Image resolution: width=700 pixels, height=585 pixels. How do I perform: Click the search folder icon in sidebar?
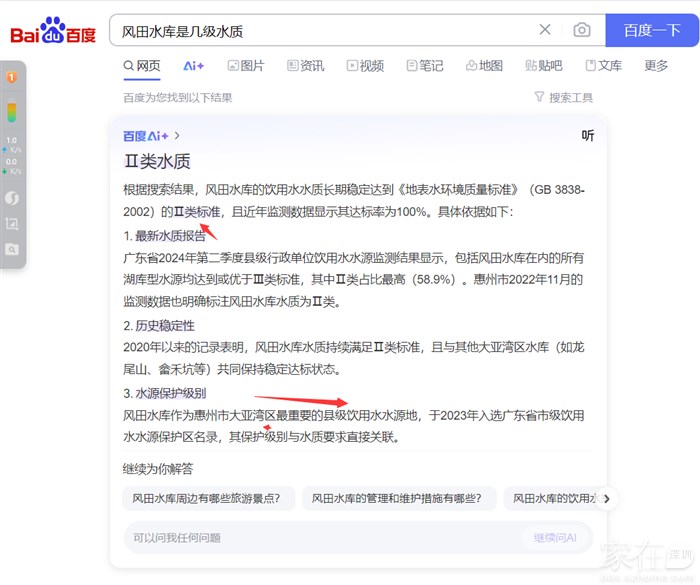(x=12, y=249)
